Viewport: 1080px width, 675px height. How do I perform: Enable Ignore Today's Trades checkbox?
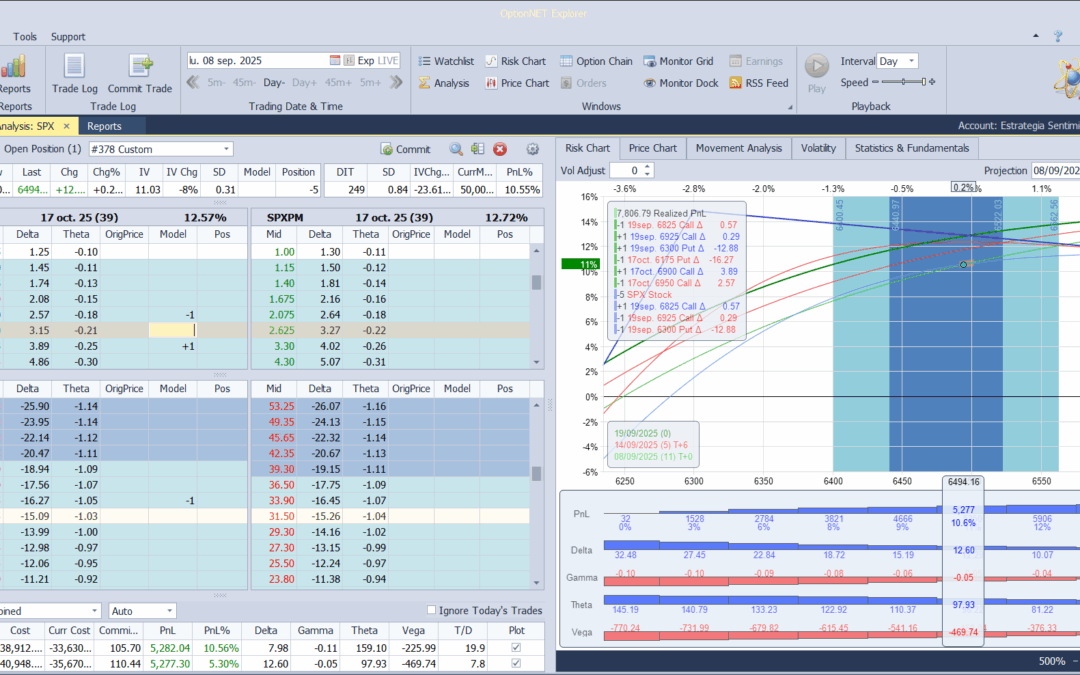432,610
